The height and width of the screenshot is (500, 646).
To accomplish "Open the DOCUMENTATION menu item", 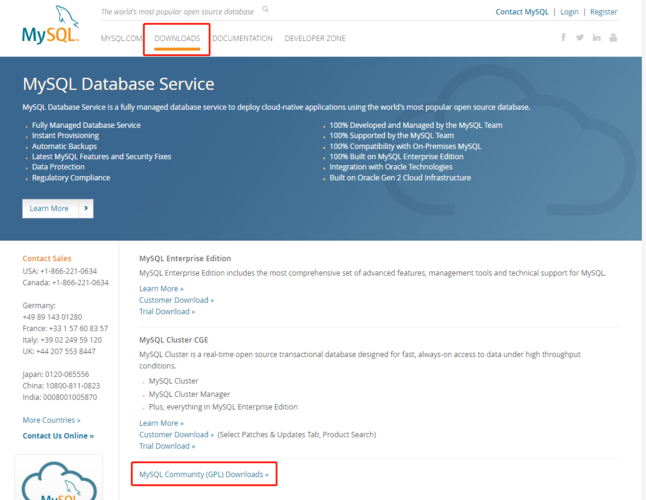I will [x=242, y=38].
